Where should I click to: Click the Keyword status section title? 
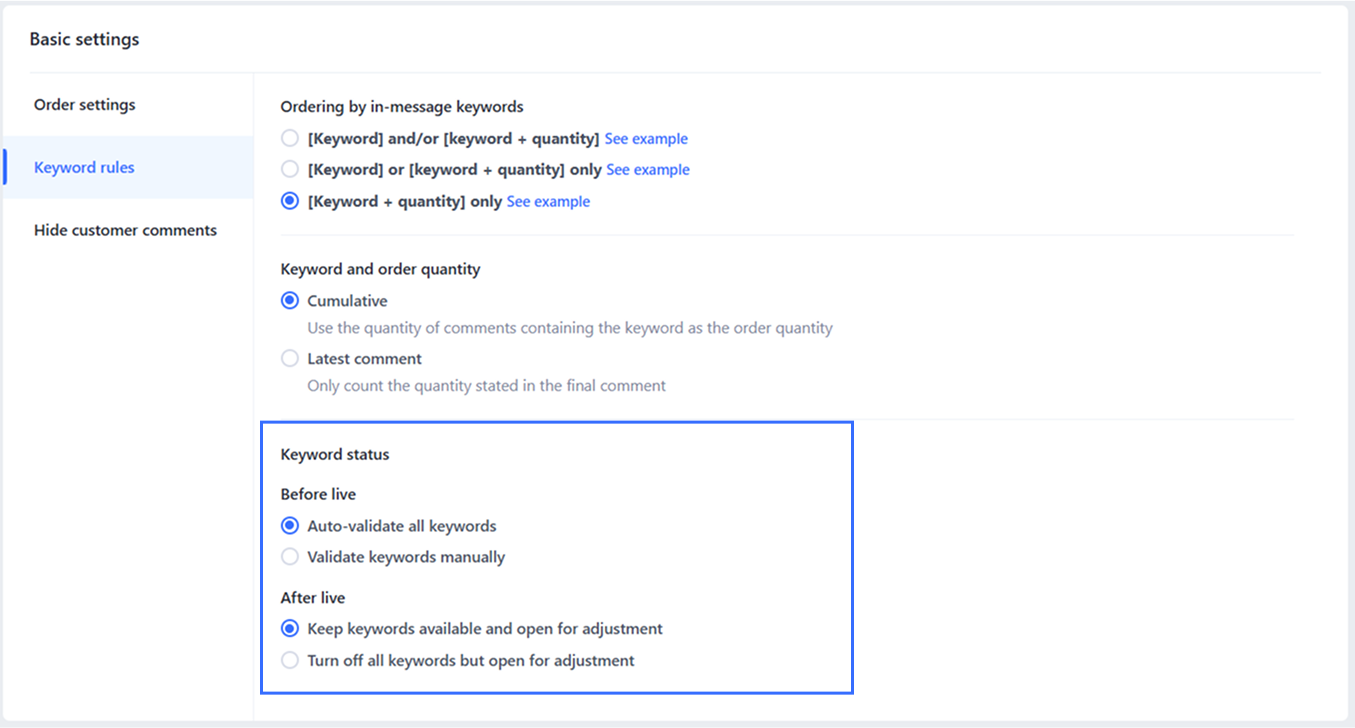coord(335,454)
